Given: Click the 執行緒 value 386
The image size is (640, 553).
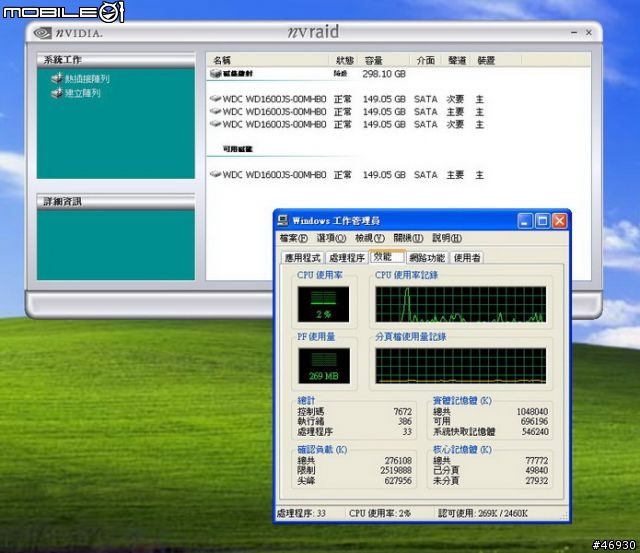Looking at the screenshot, I should coord(405,421).
